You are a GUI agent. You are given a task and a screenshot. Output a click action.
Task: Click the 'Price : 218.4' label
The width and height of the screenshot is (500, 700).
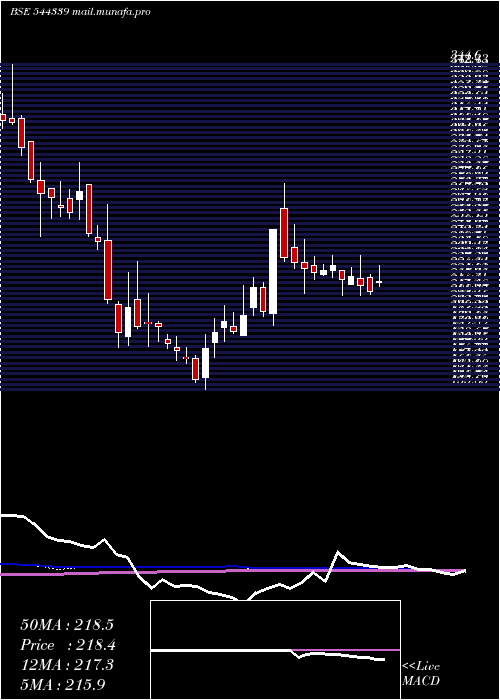coord(68,645)
